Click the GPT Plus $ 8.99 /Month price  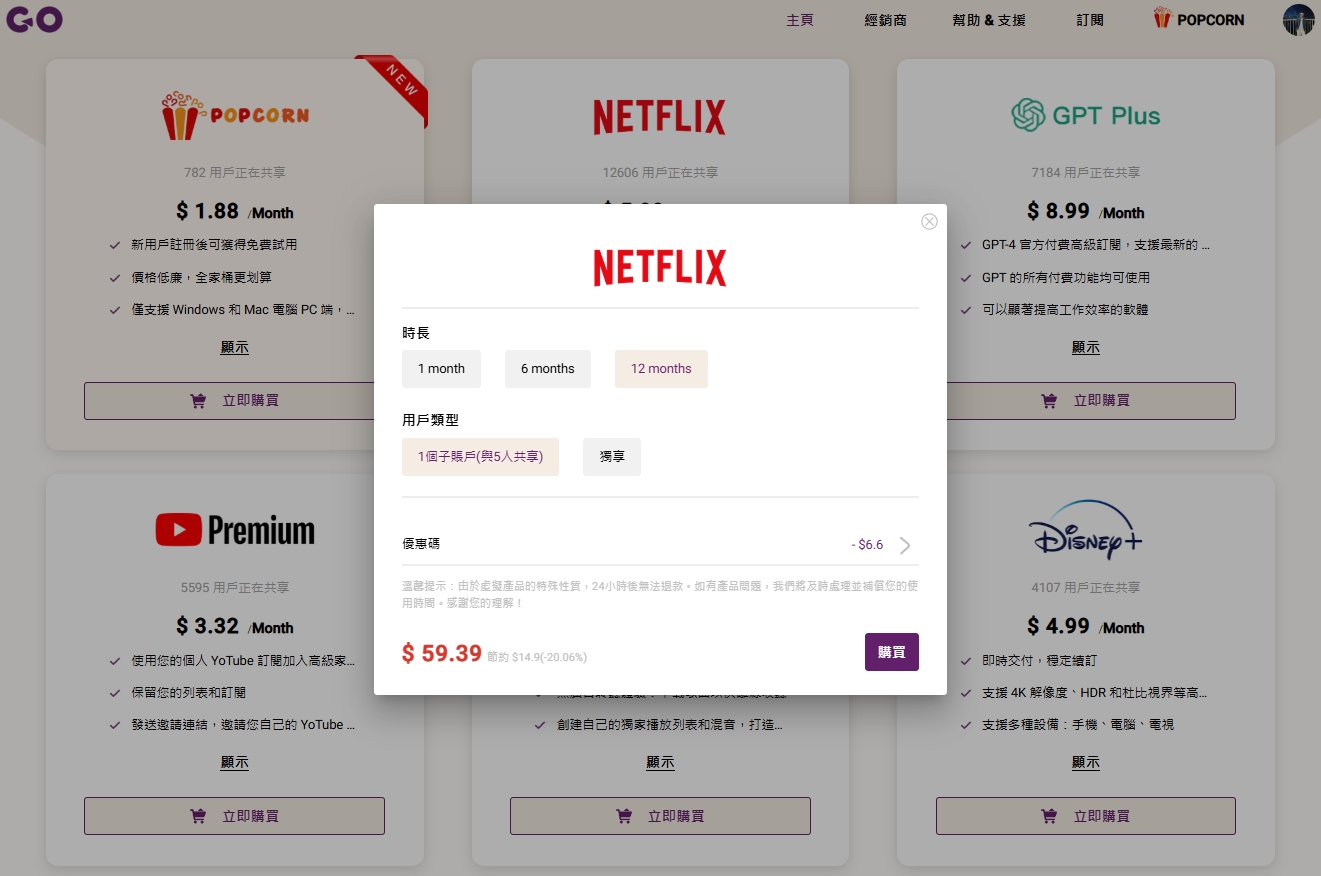[1086, 211]
